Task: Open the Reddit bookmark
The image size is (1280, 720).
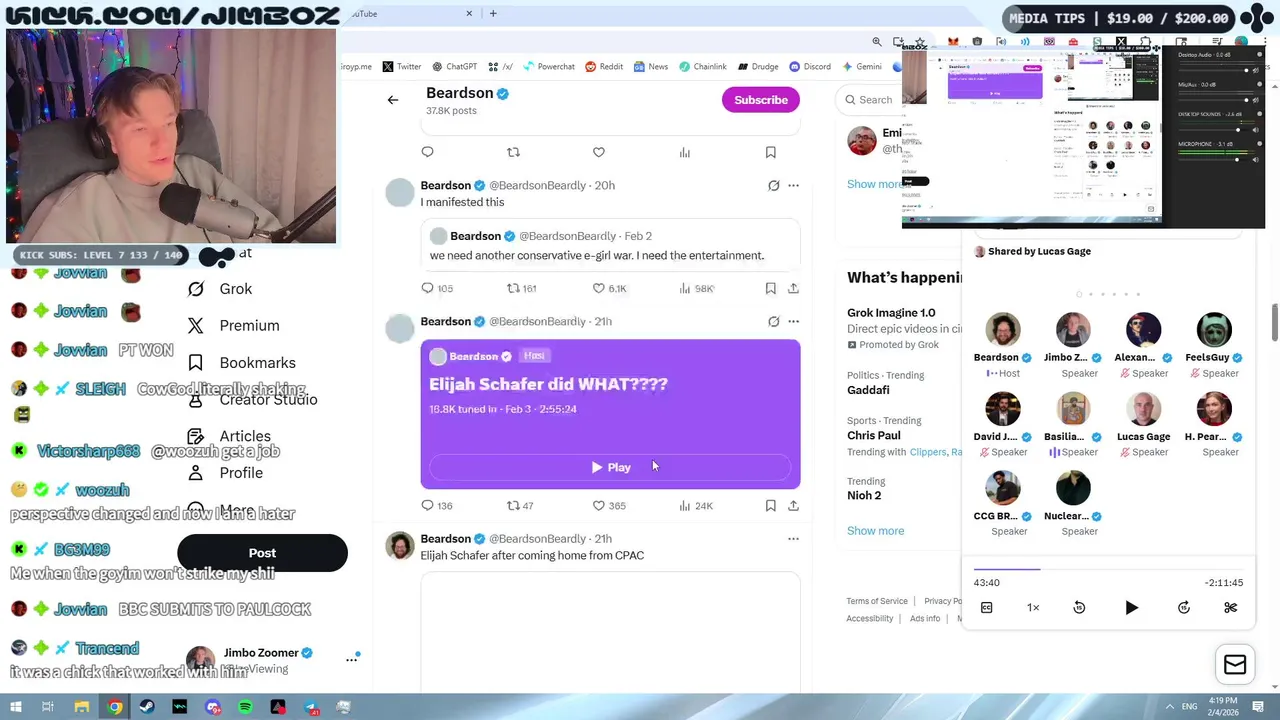Action: click(x=604, y=67)
